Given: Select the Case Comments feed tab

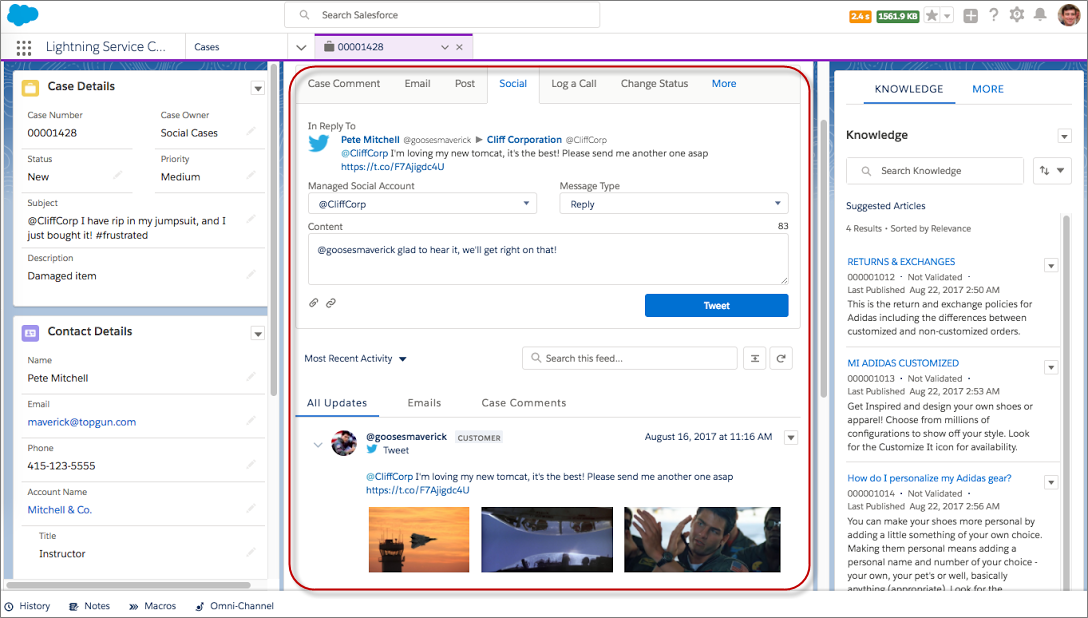Looking at the screenshot, I should tap(524, 403).
